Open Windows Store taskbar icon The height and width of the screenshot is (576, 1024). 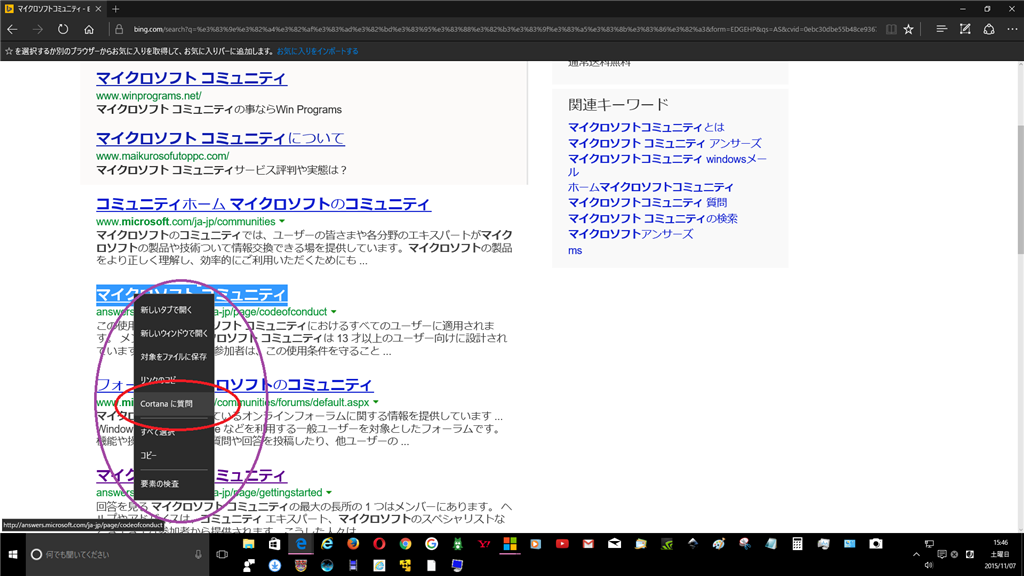tap(274, 544)
